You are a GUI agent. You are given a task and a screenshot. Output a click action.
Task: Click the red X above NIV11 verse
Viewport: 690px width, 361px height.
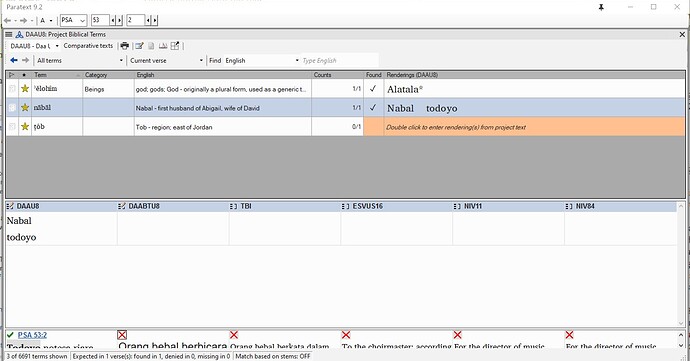point(458,335)
